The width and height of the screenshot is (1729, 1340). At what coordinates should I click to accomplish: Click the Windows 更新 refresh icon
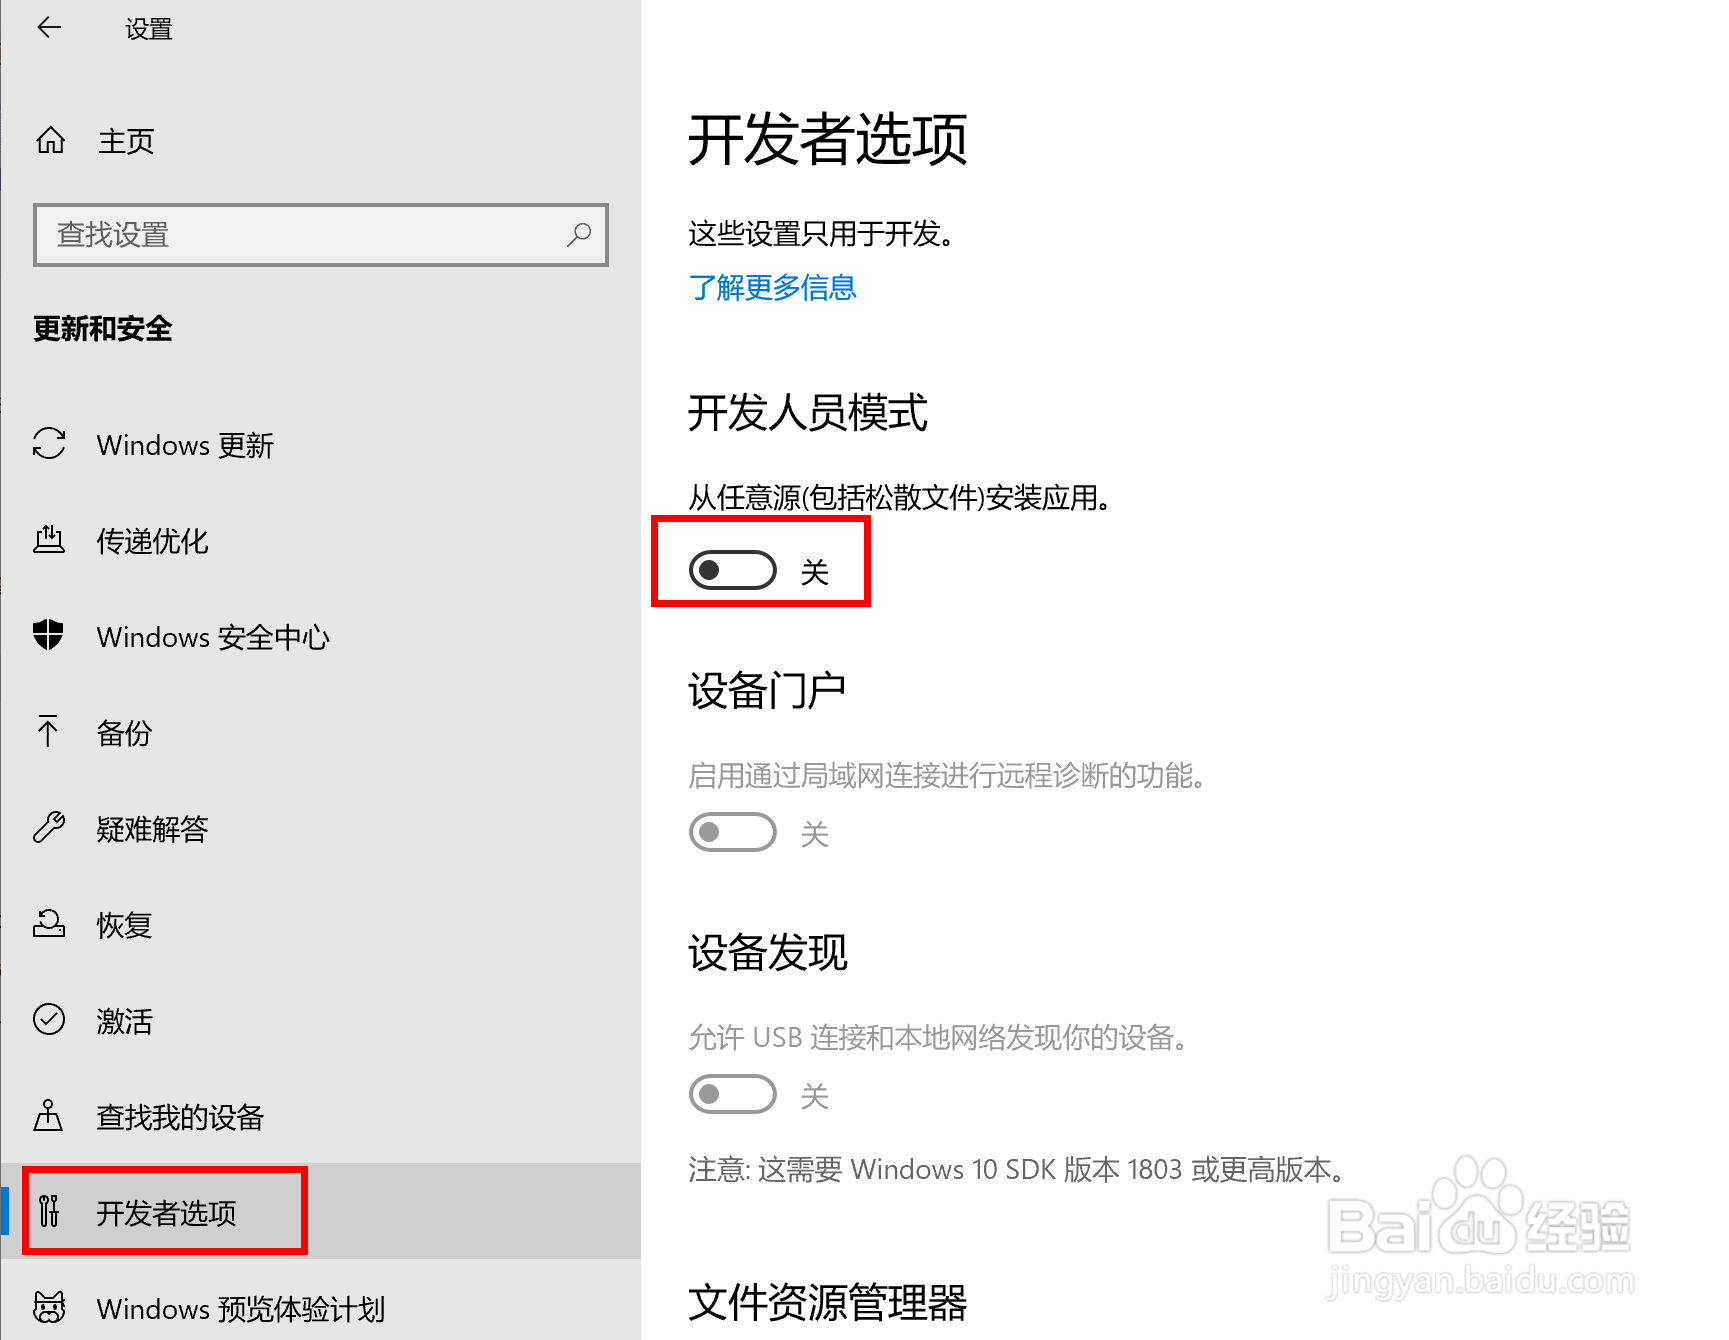(49, 444)
